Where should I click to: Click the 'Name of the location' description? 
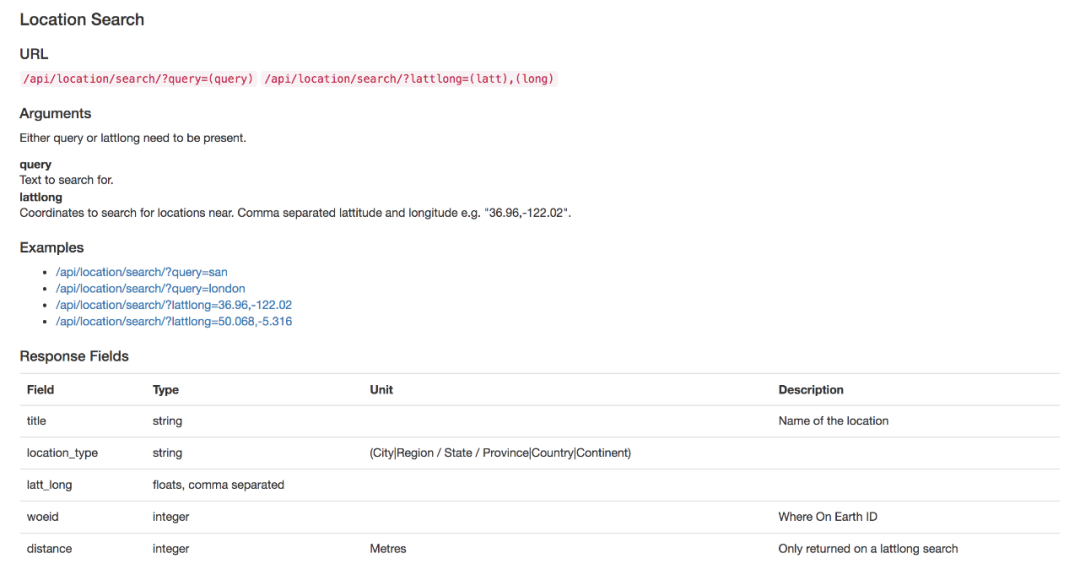pos(833,421)
